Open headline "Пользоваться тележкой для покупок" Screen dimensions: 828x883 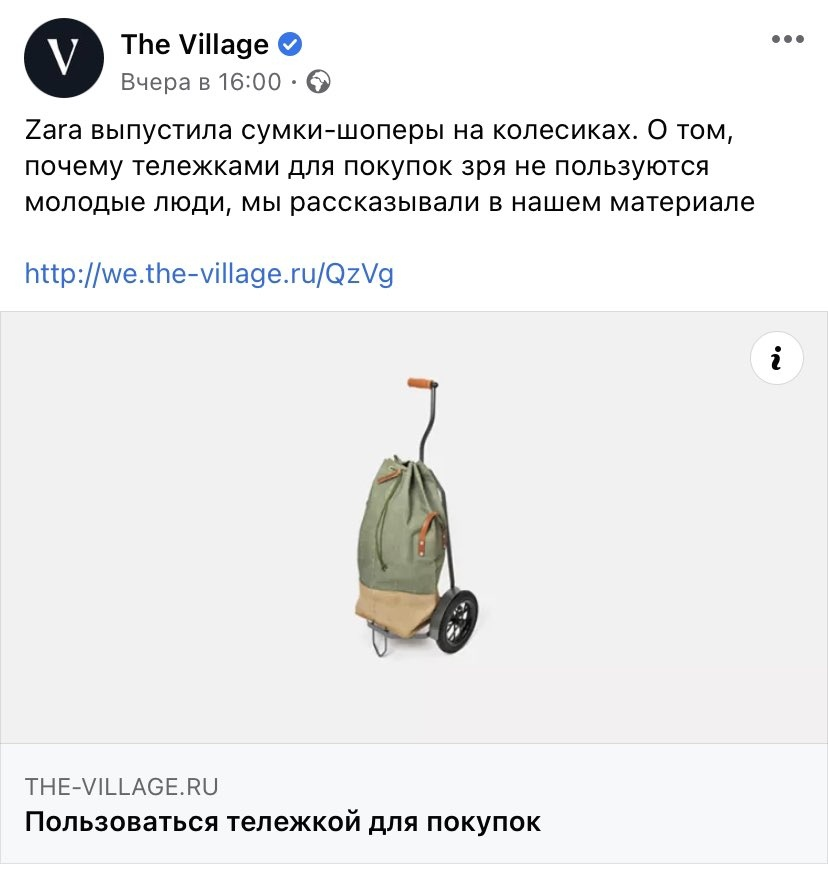pos(283,822)
